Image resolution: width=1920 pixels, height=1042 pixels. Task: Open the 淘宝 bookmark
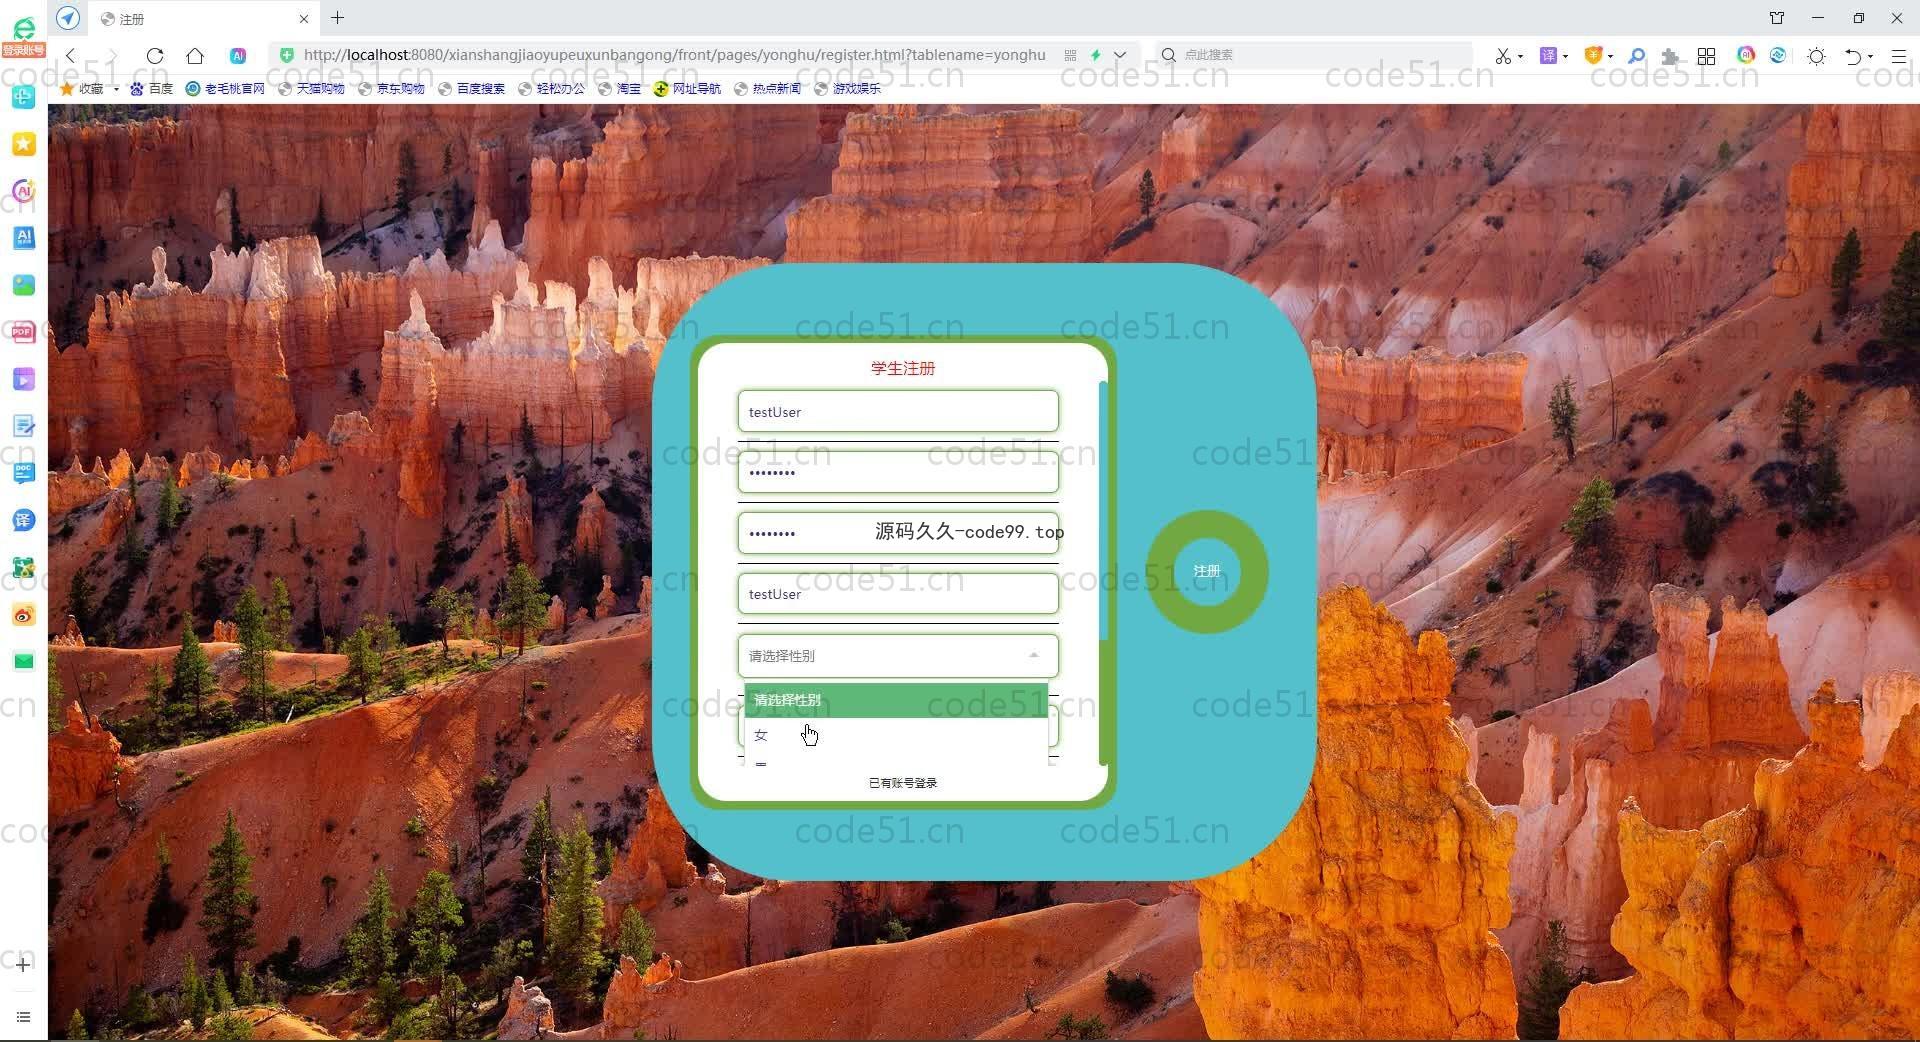click(x=619, y=88)
